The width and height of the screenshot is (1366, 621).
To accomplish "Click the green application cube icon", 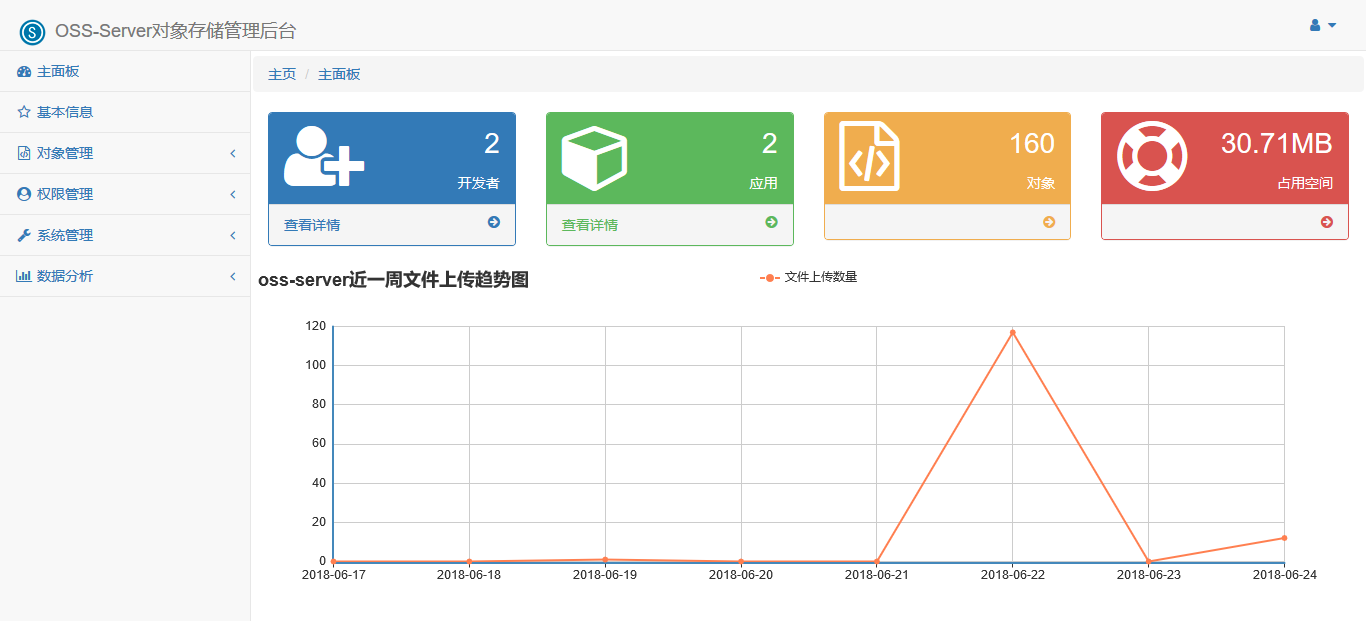I will [x=594, y=158].
